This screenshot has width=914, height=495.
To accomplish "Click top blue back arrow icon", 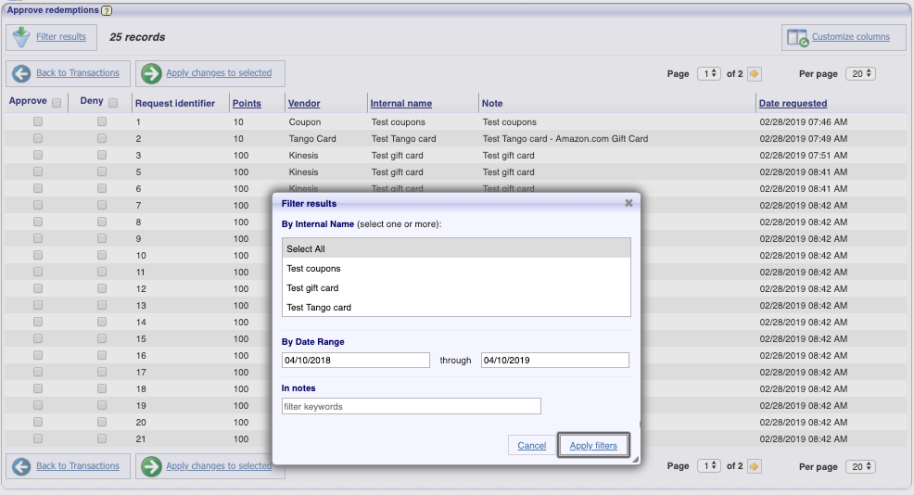I will 22,73.
